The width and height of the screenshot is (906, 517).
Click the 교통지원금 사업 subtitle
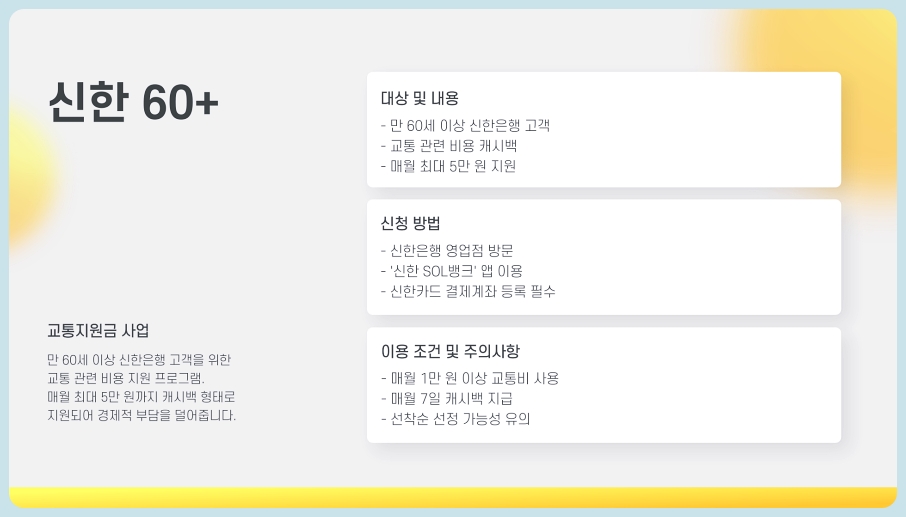click(x=98, y=330)
